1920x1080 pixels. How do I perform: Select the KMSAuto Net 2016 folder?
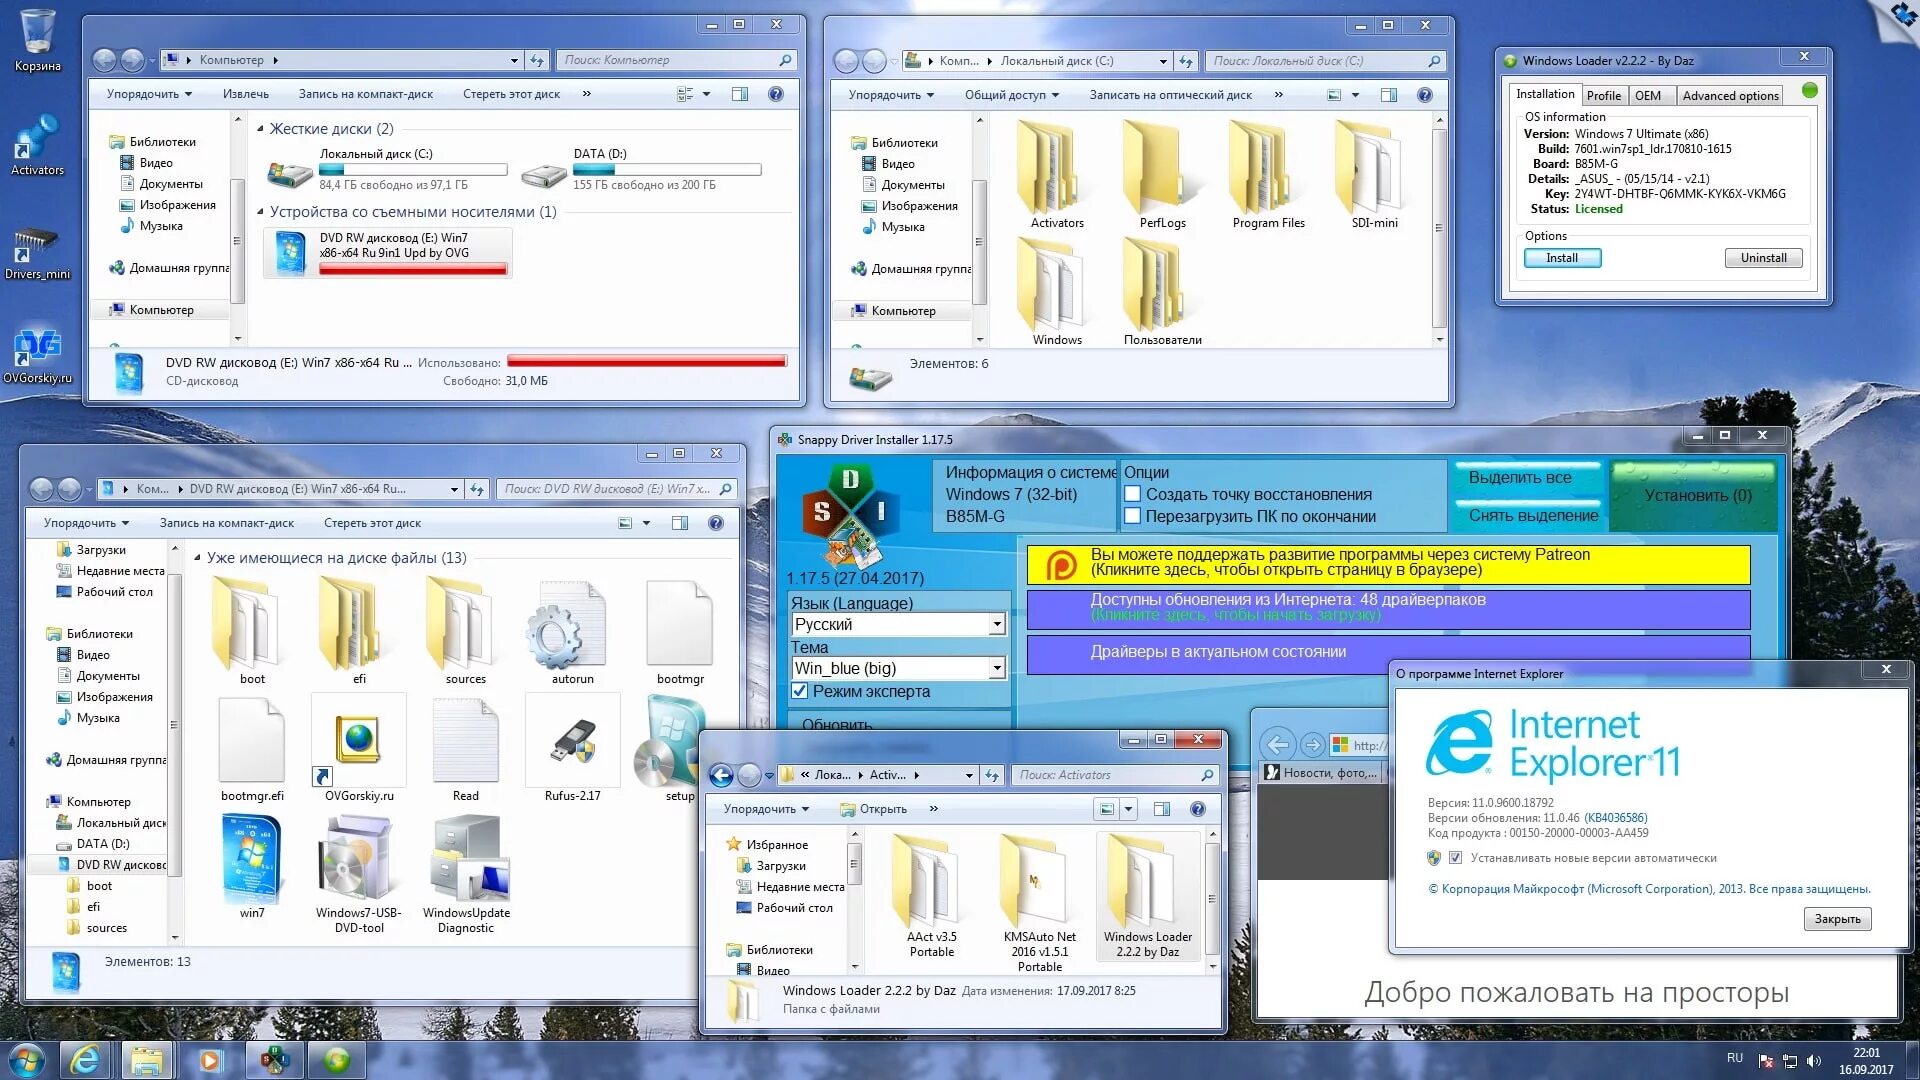(x=1039, y=903)
